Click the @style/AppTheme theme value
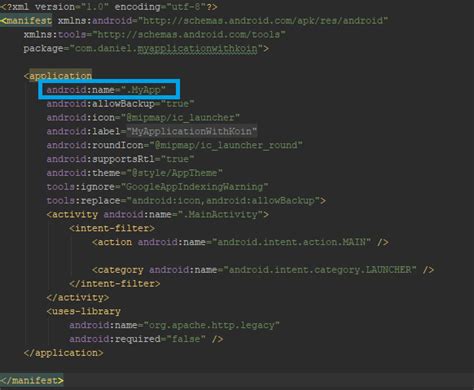This screenshot has height=390, width=474. (x=175, y=173)
